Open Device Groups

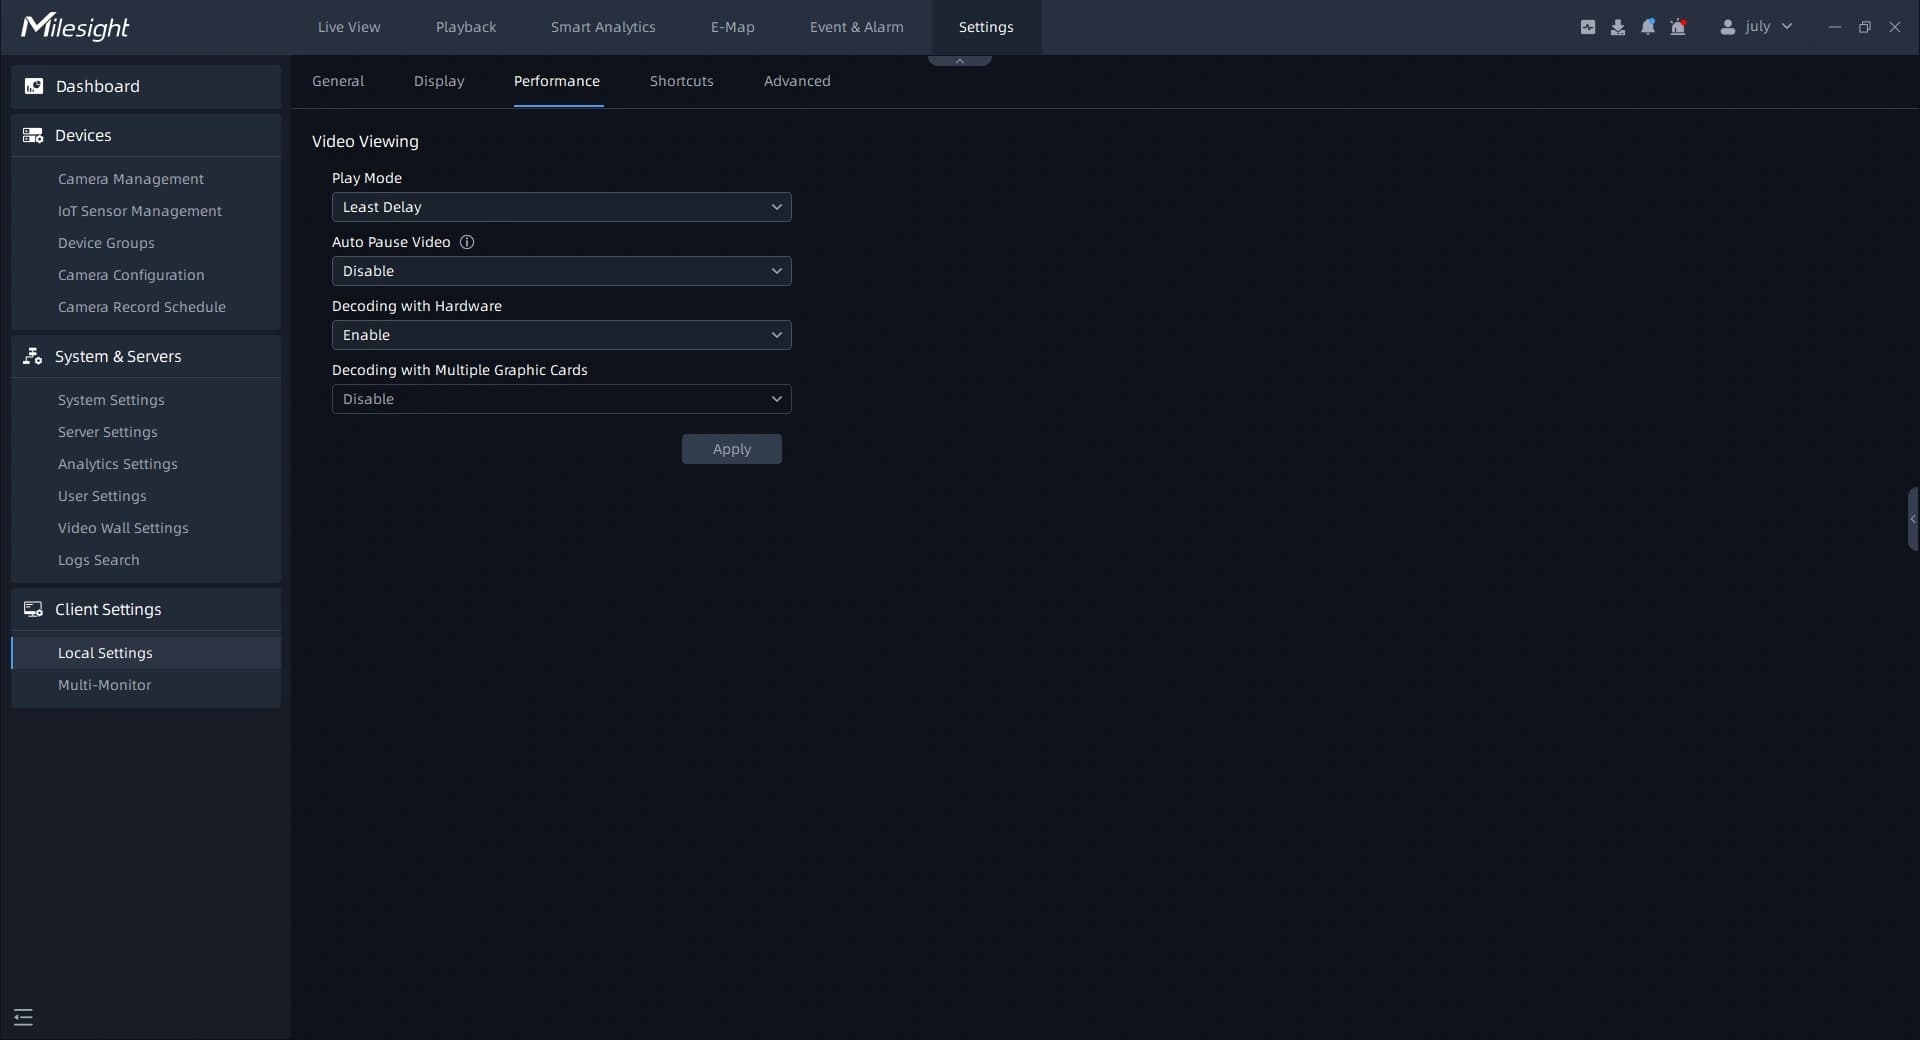click(x=106, y=243)
